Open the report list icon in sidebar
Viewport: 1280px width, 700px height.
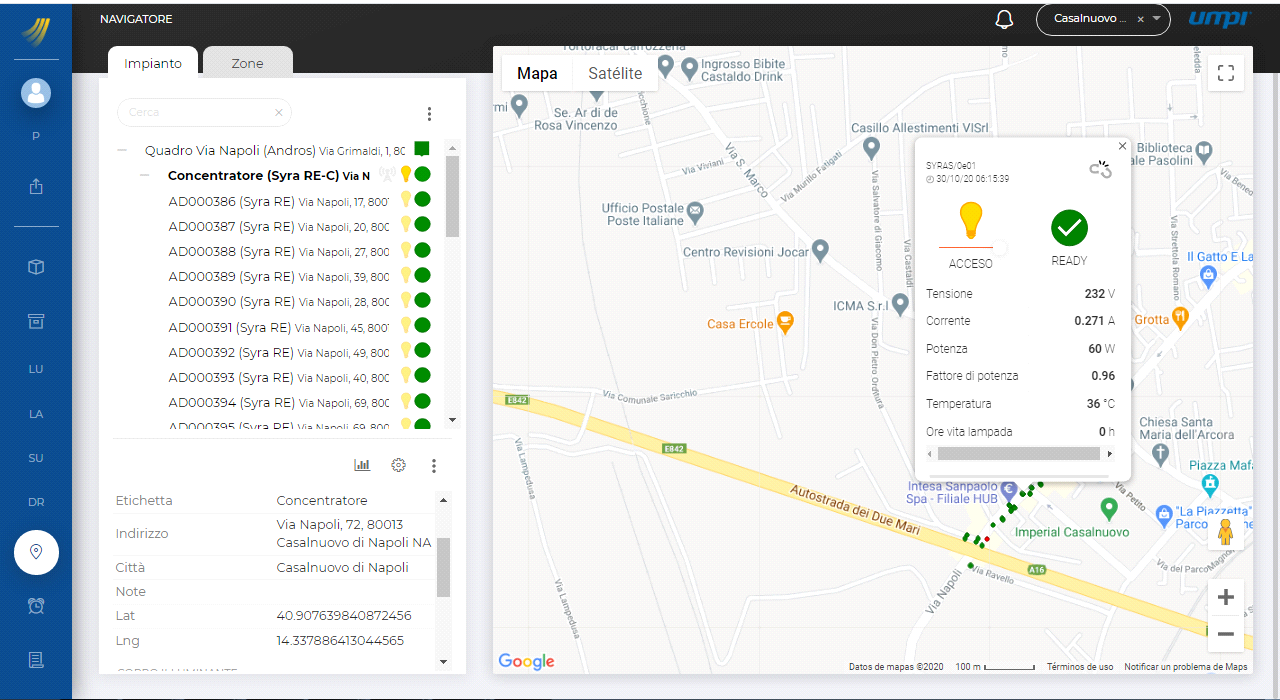coord(36,659)
